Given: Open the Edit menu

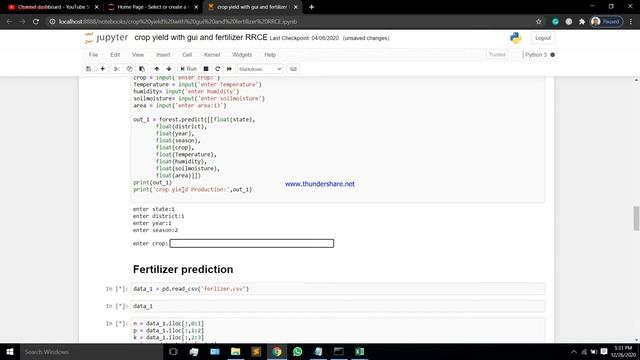Looking at the screenshot, I should tap(115, 55).
